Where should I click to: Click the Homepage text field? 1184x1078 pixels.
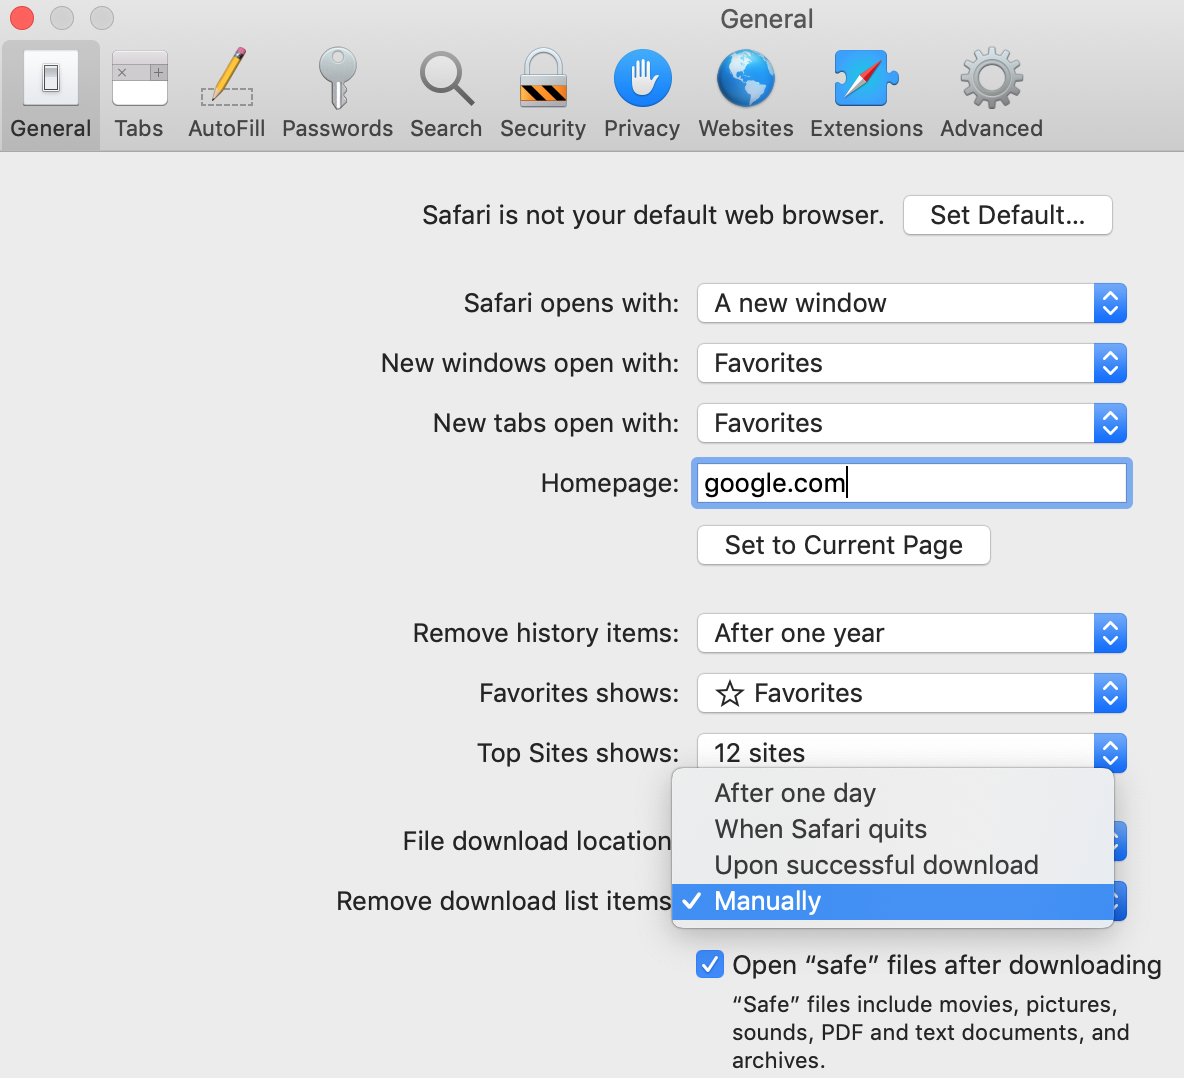click(911, 483)
